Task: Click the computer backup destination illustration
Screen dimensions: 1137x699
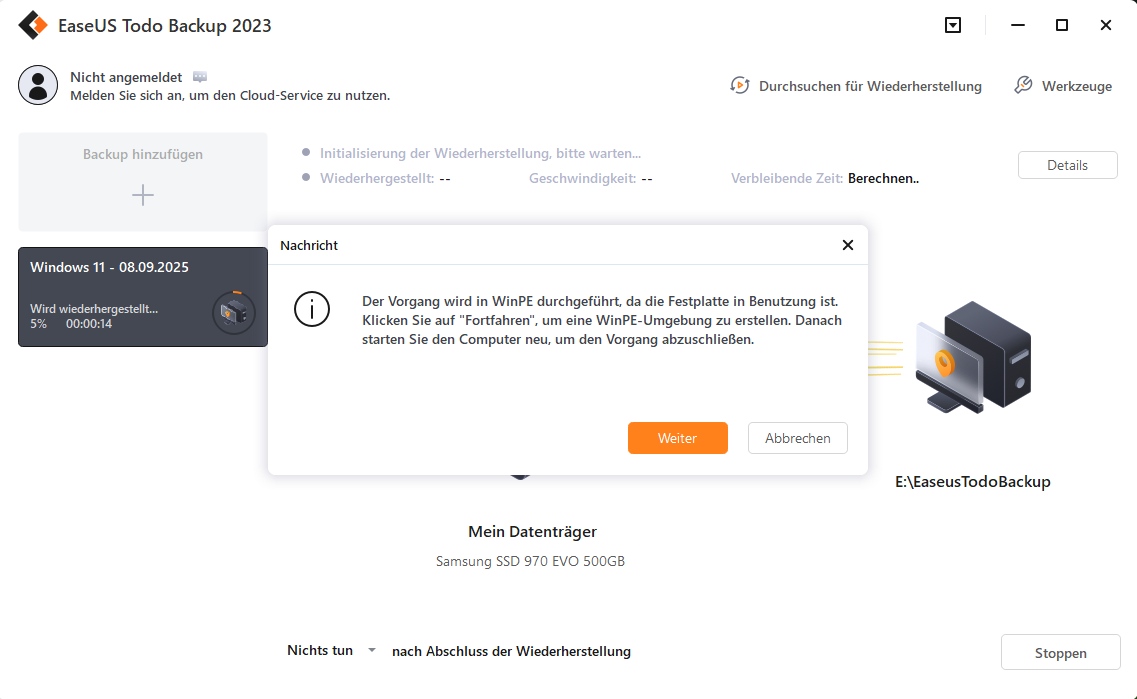Action: 972,357
